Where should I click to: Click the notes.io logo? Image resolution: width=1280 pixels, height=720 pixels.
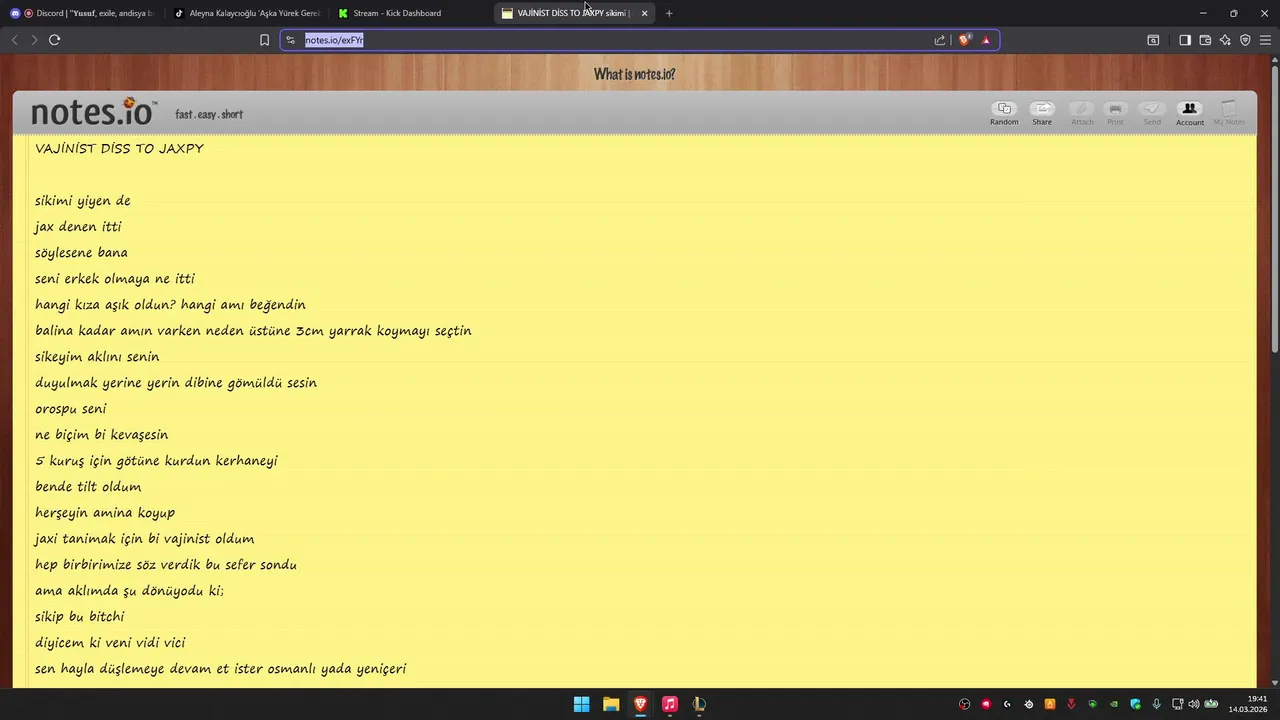click(93, 111)
